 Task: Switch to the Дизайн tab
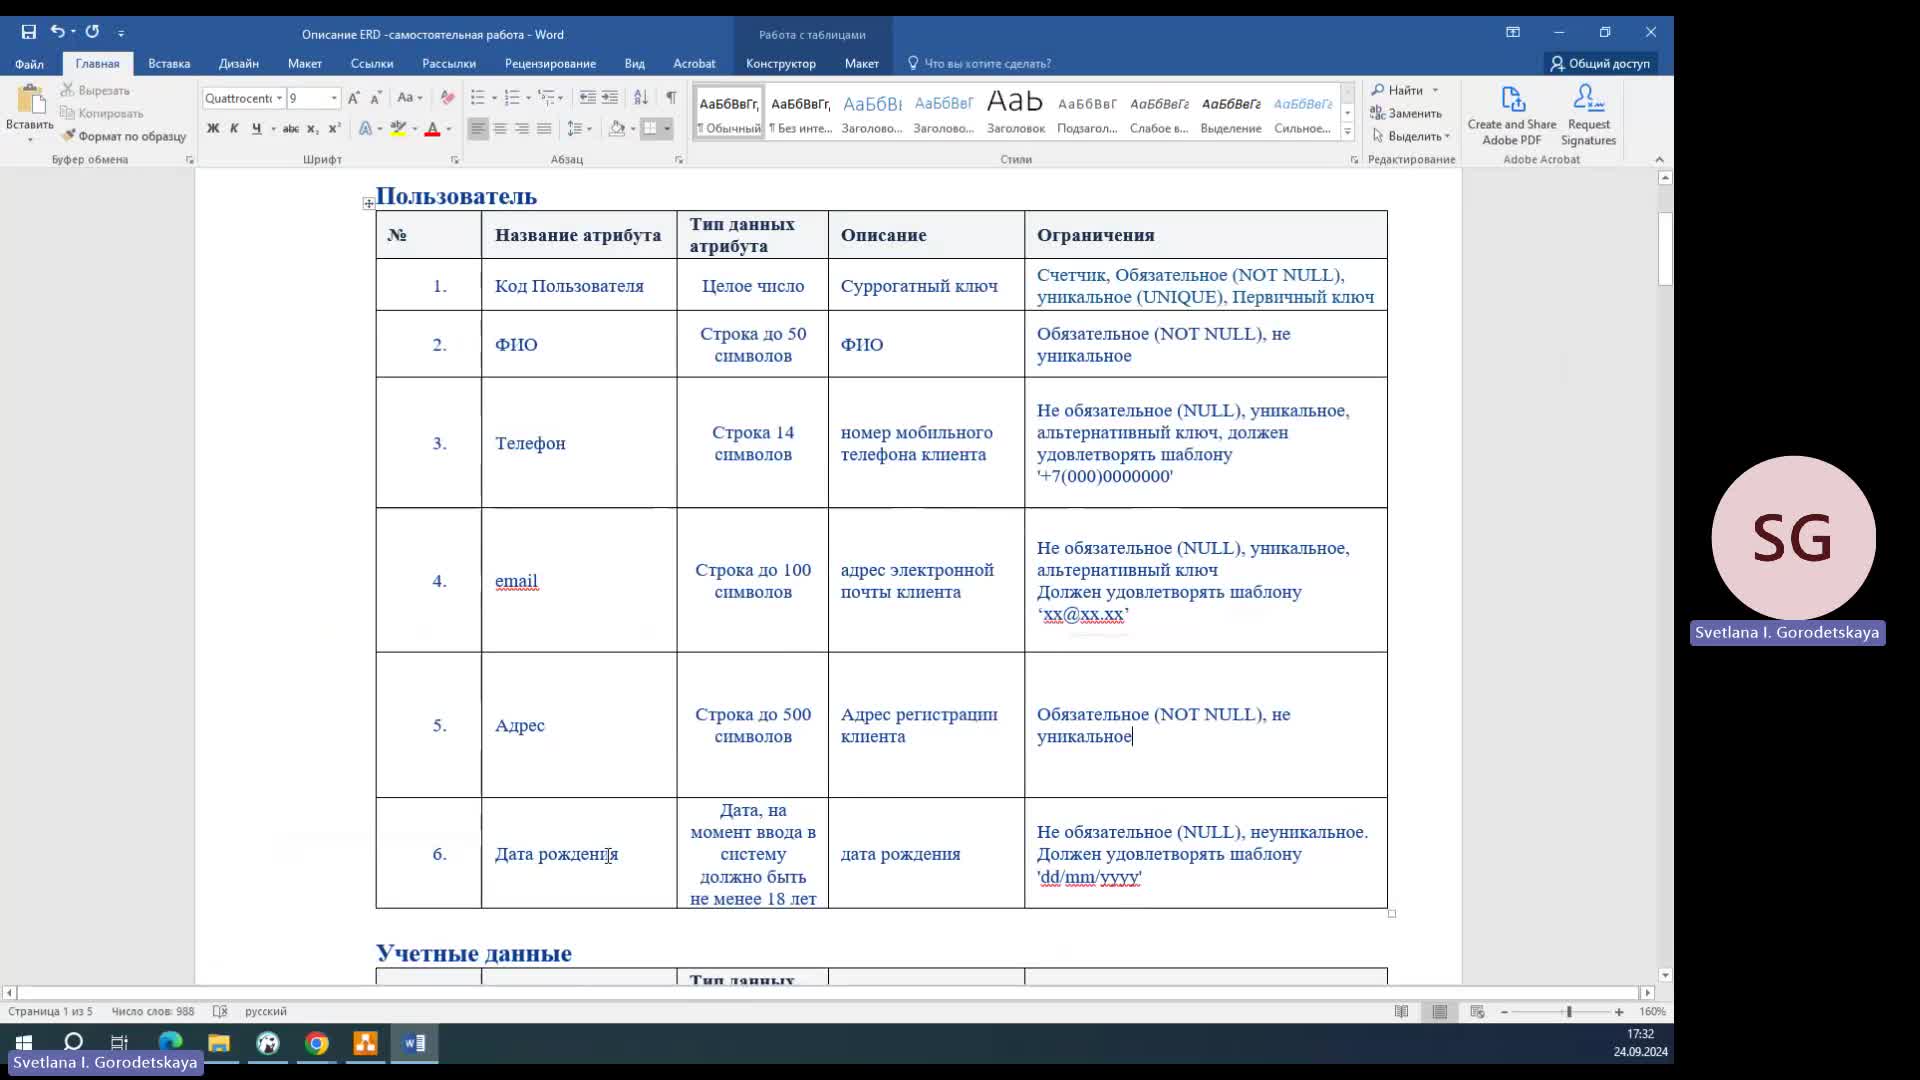(239, 63)
